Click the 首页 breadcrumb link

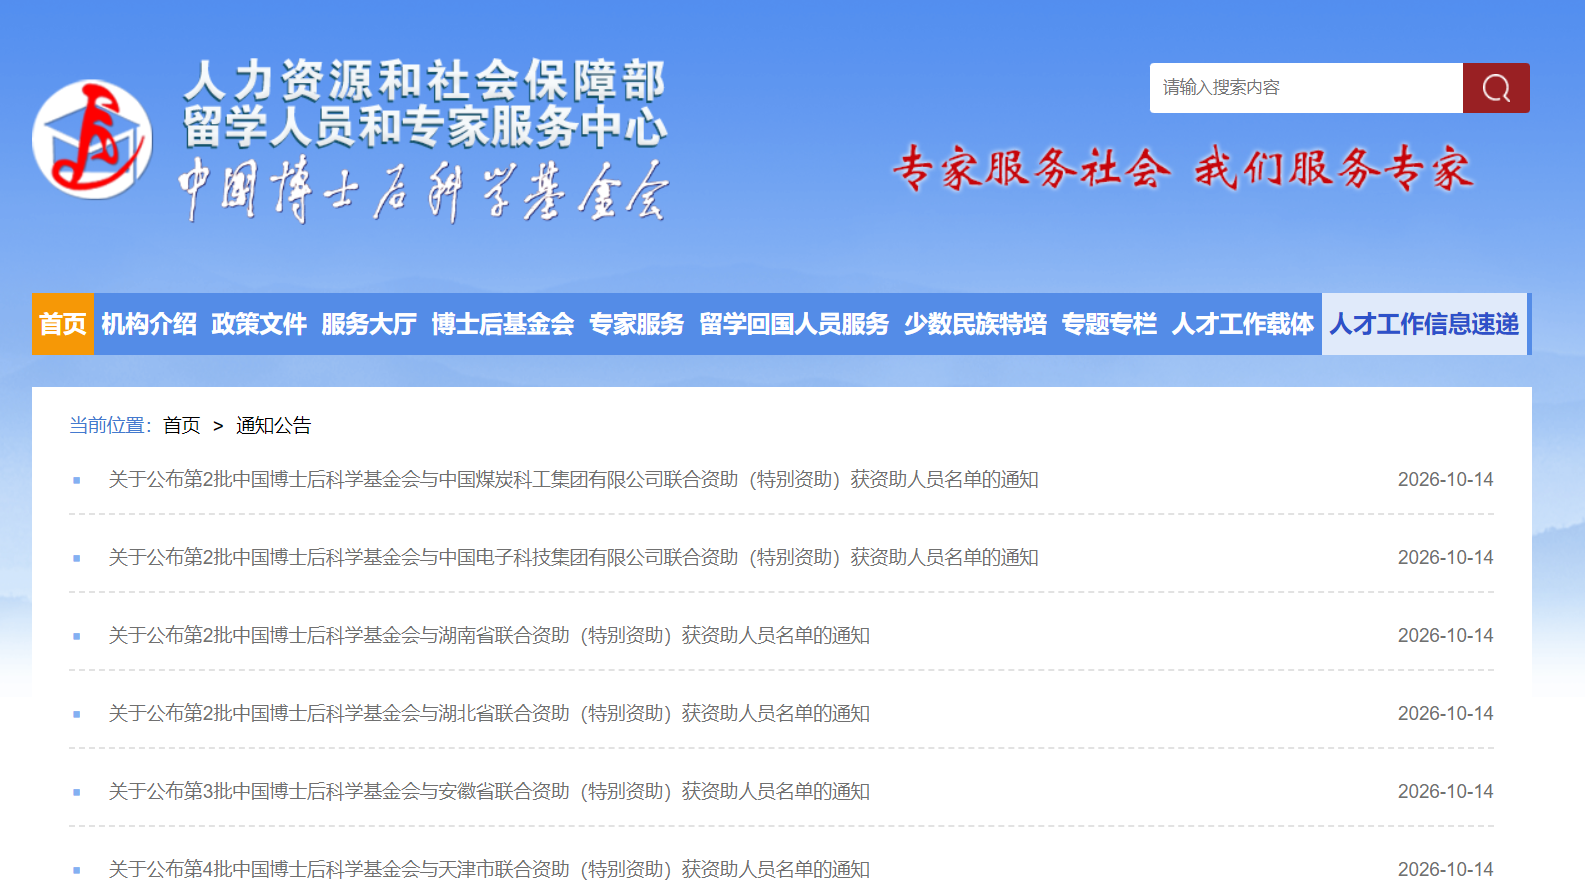coord(182,426)
